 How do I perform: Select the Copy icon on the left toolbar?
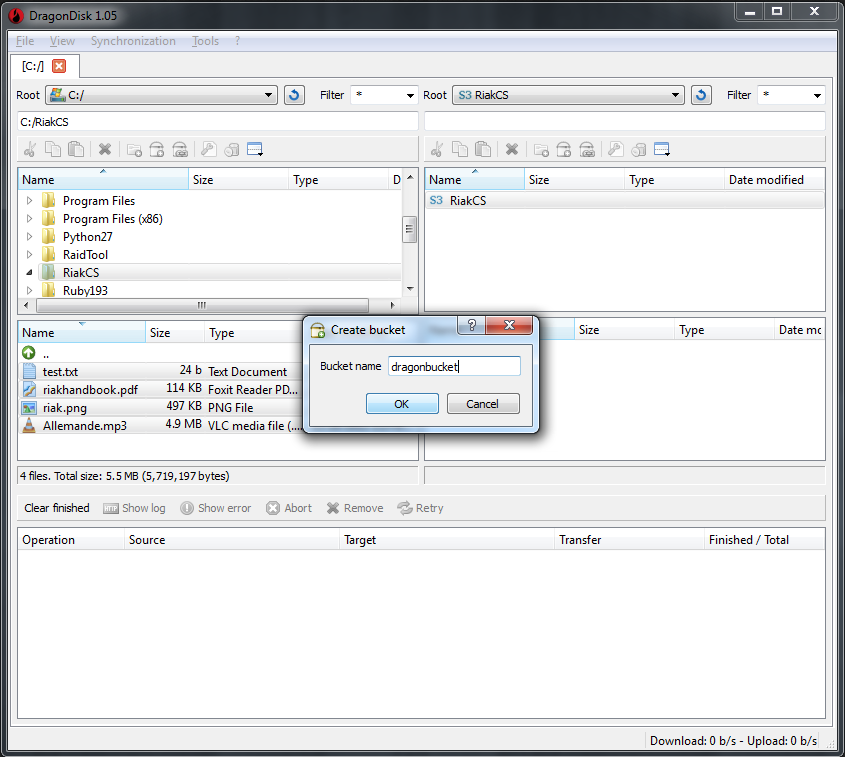pos(53,149)
